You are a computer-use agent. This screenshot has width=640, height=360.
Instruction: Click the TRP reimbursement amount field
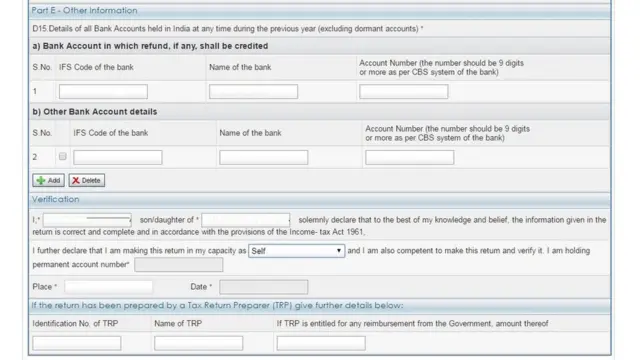click(x=321, y=343)
